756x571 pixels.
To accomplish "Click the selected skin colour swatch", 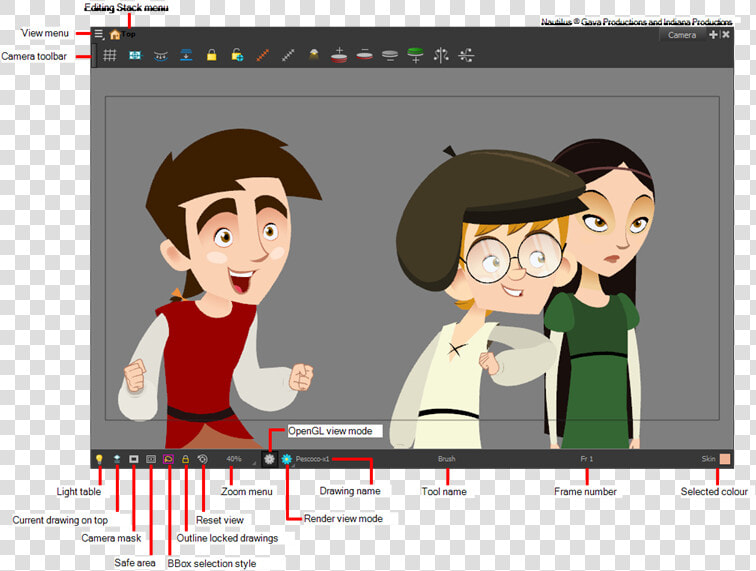I will [725, 459].
